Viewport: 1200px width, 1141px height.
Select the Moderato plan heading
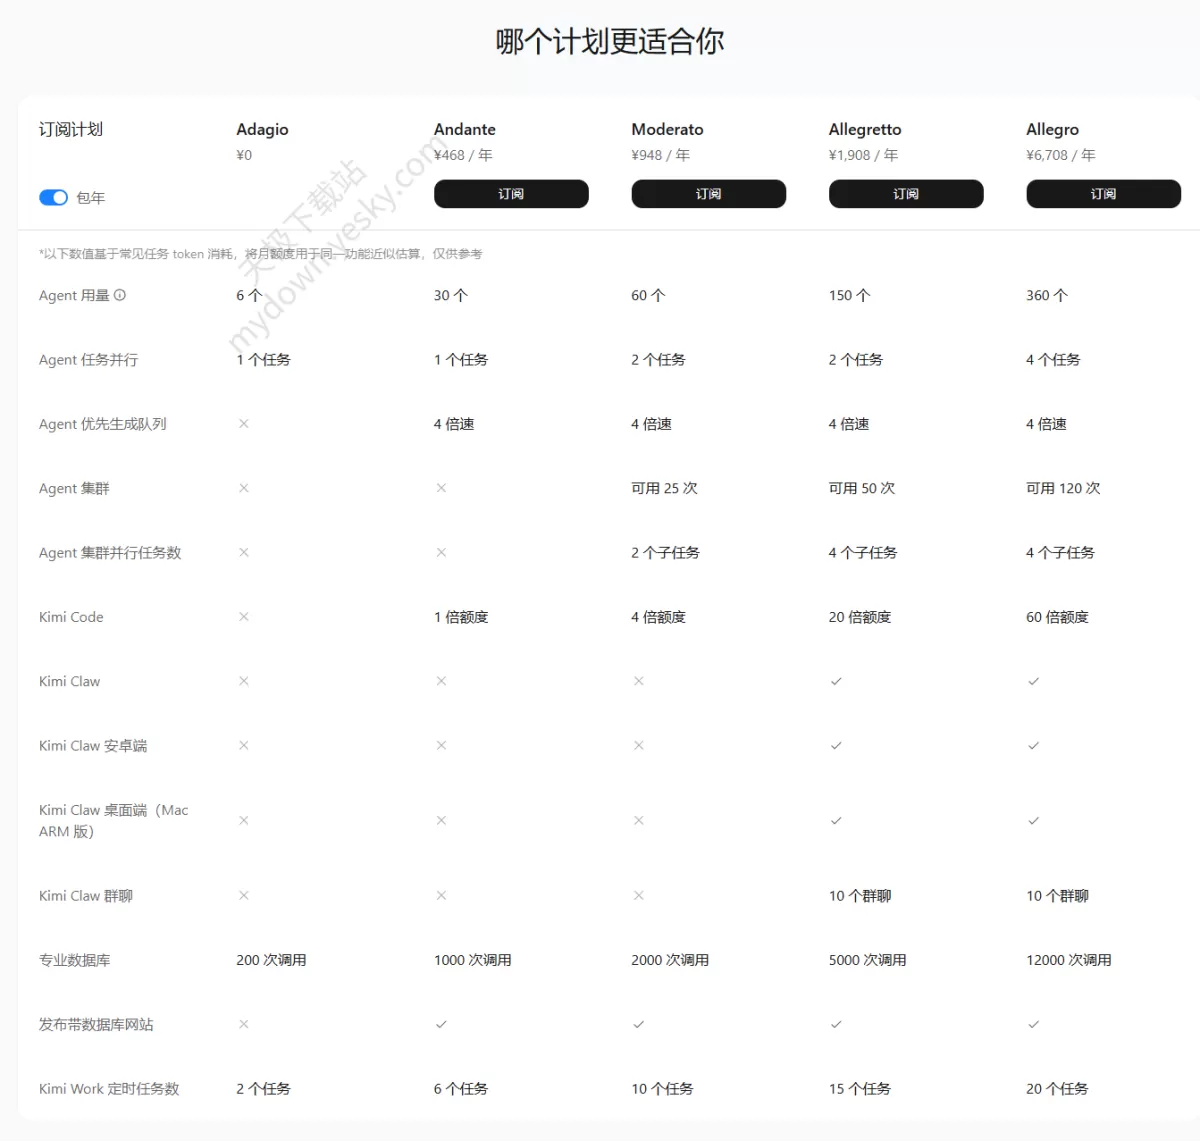[x=667, y=130]
